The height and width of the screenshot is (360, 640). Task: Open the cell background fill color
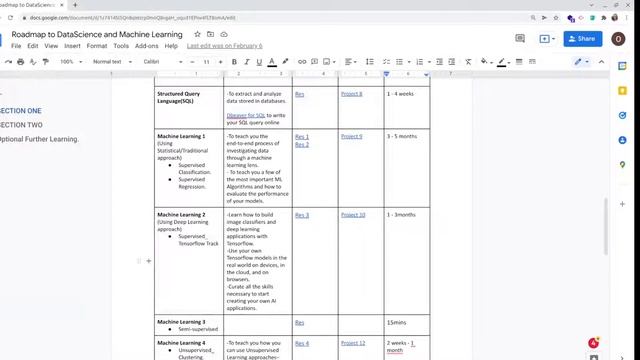[484, 62]
